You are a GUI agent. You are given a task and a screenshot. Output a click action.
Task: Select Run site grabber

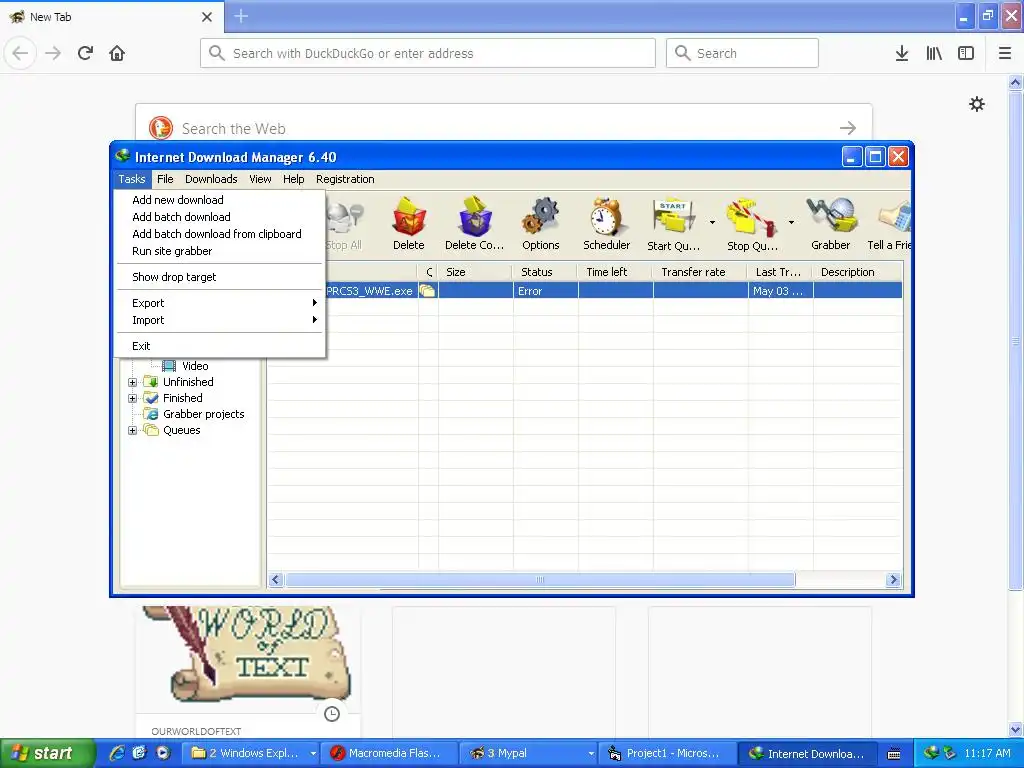coord(220,251)
